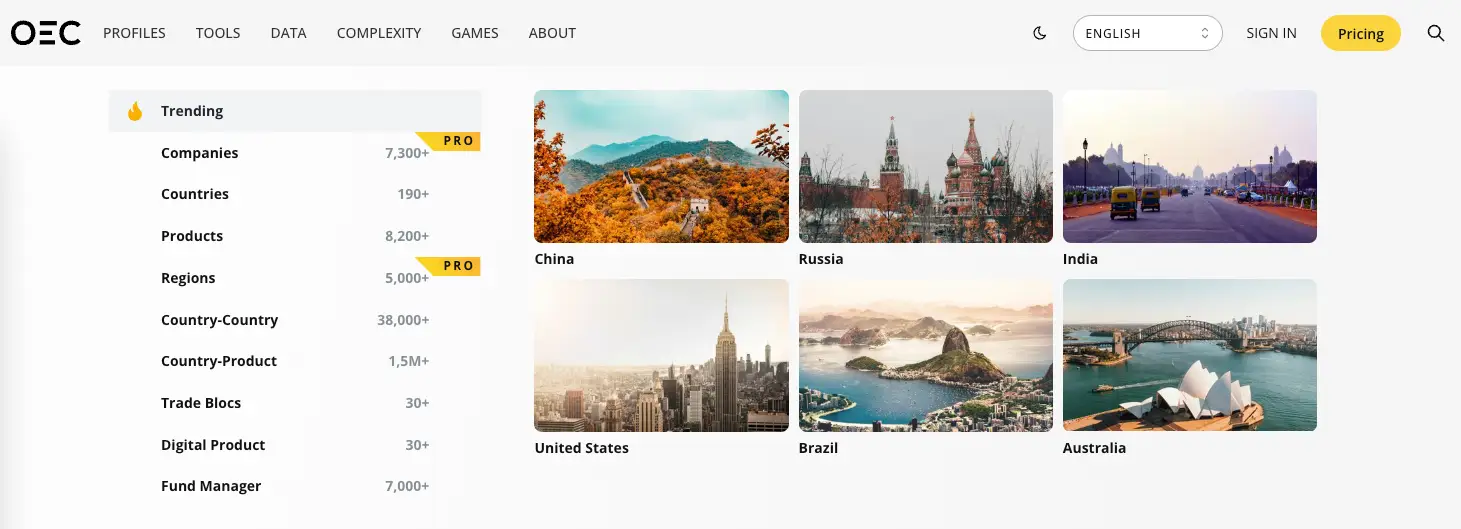Select the Products category
The width and height of the screenshot is (1461, 529).
tap(295, 236)
